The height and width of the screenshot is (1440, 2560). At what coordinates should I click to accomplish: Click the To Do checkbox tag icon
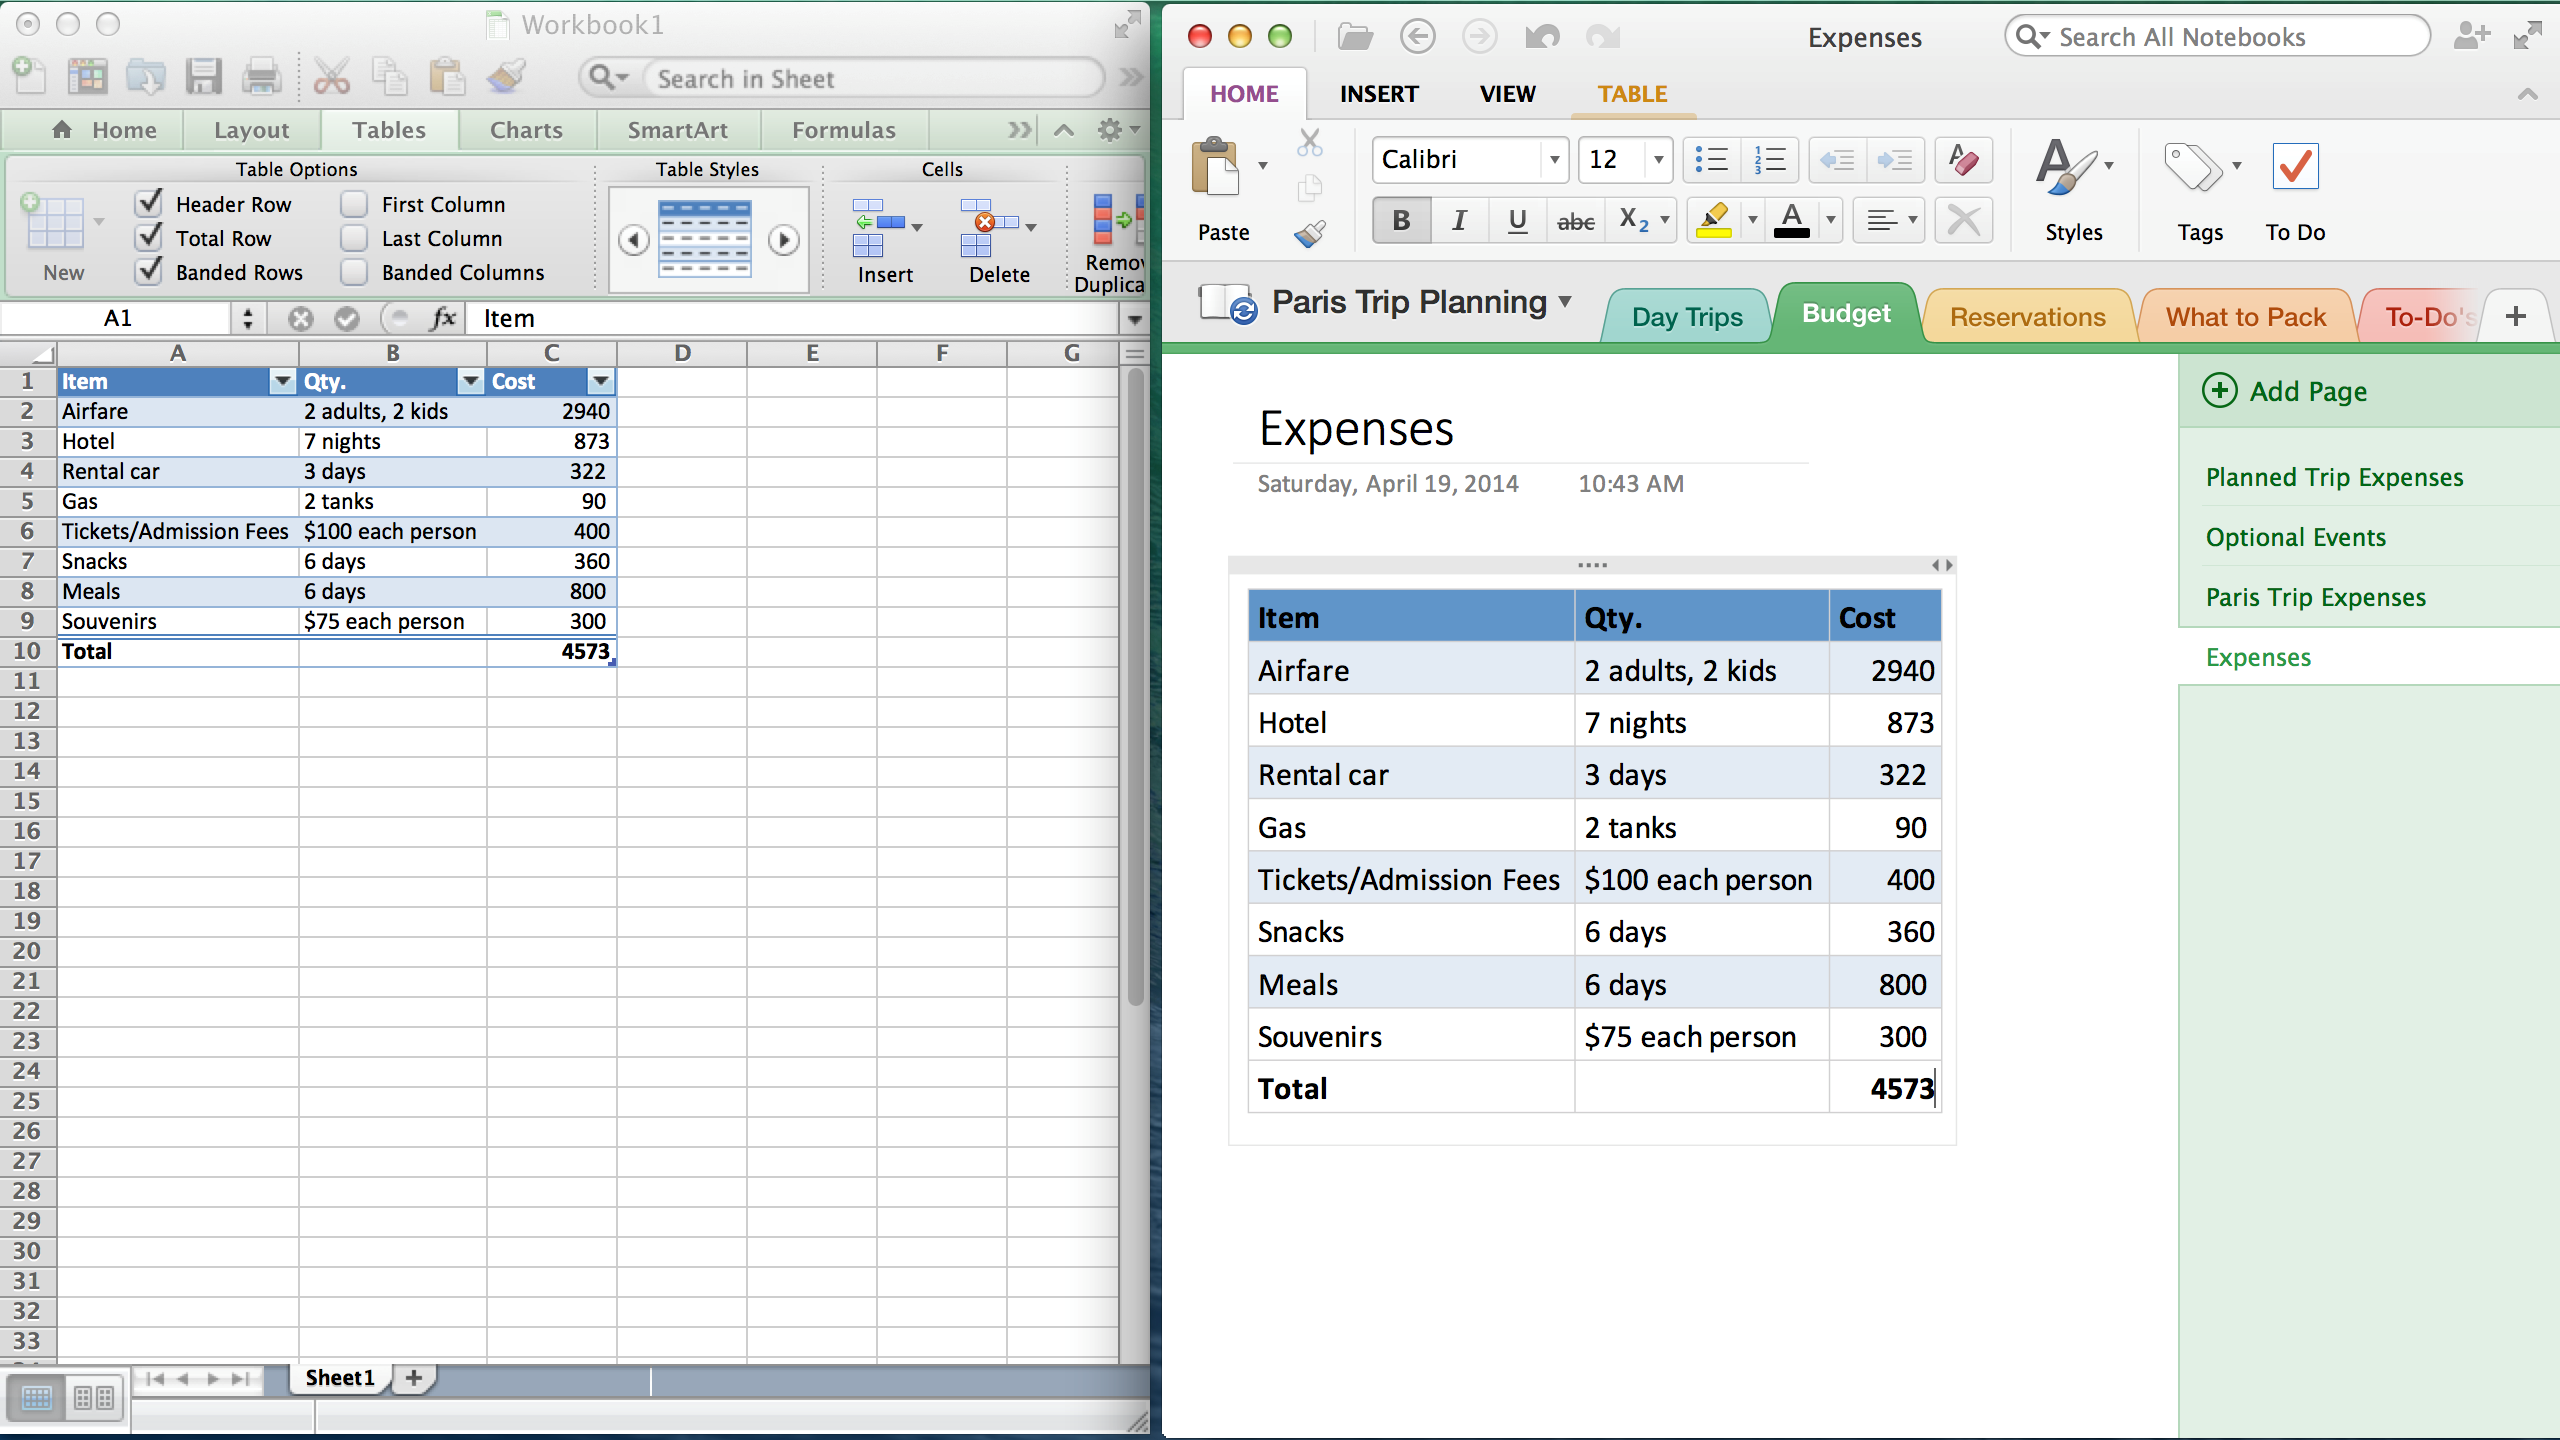pos(2295,167)
